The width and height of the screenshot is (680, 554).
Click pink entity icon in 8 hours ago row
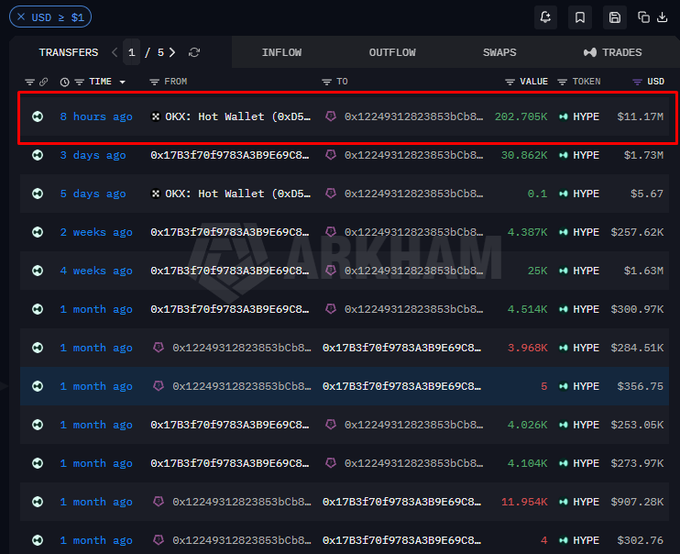click(x=330, y=116)
